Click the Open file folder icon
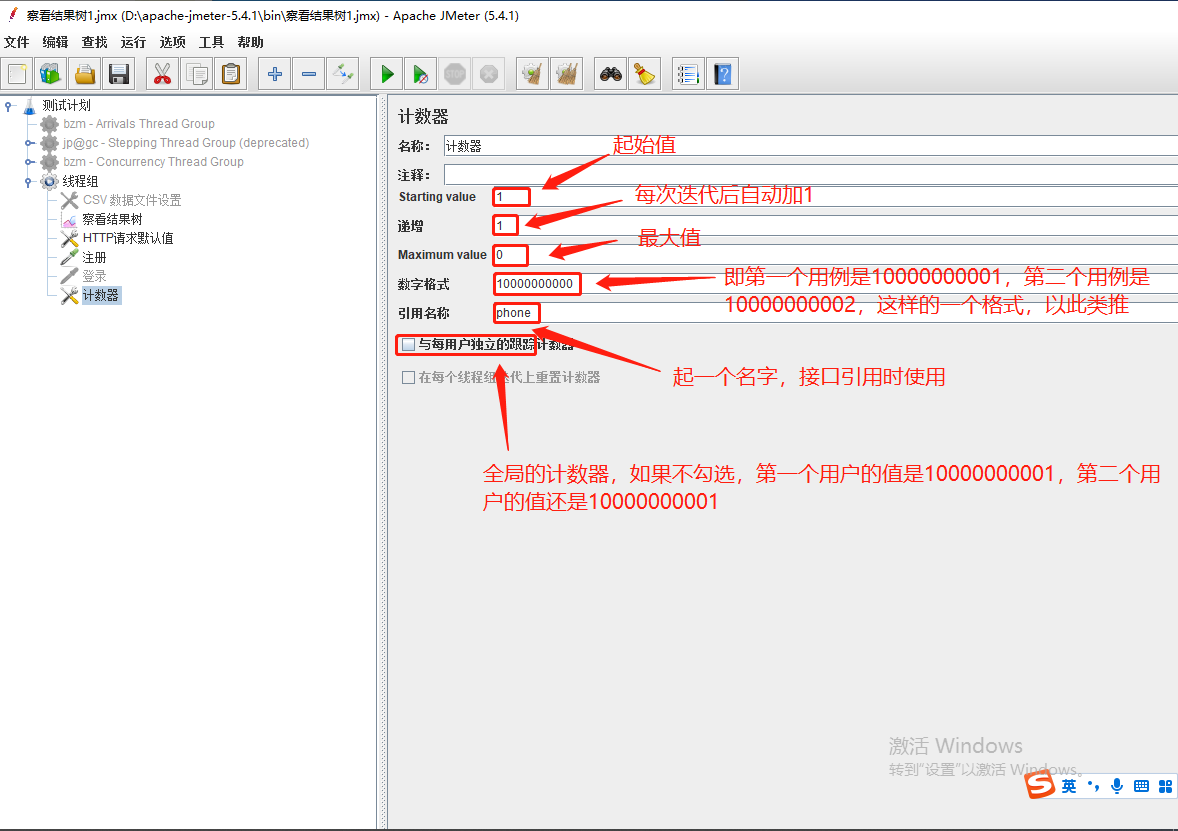This screenshot has height=831, width=1178. point(85,74)
